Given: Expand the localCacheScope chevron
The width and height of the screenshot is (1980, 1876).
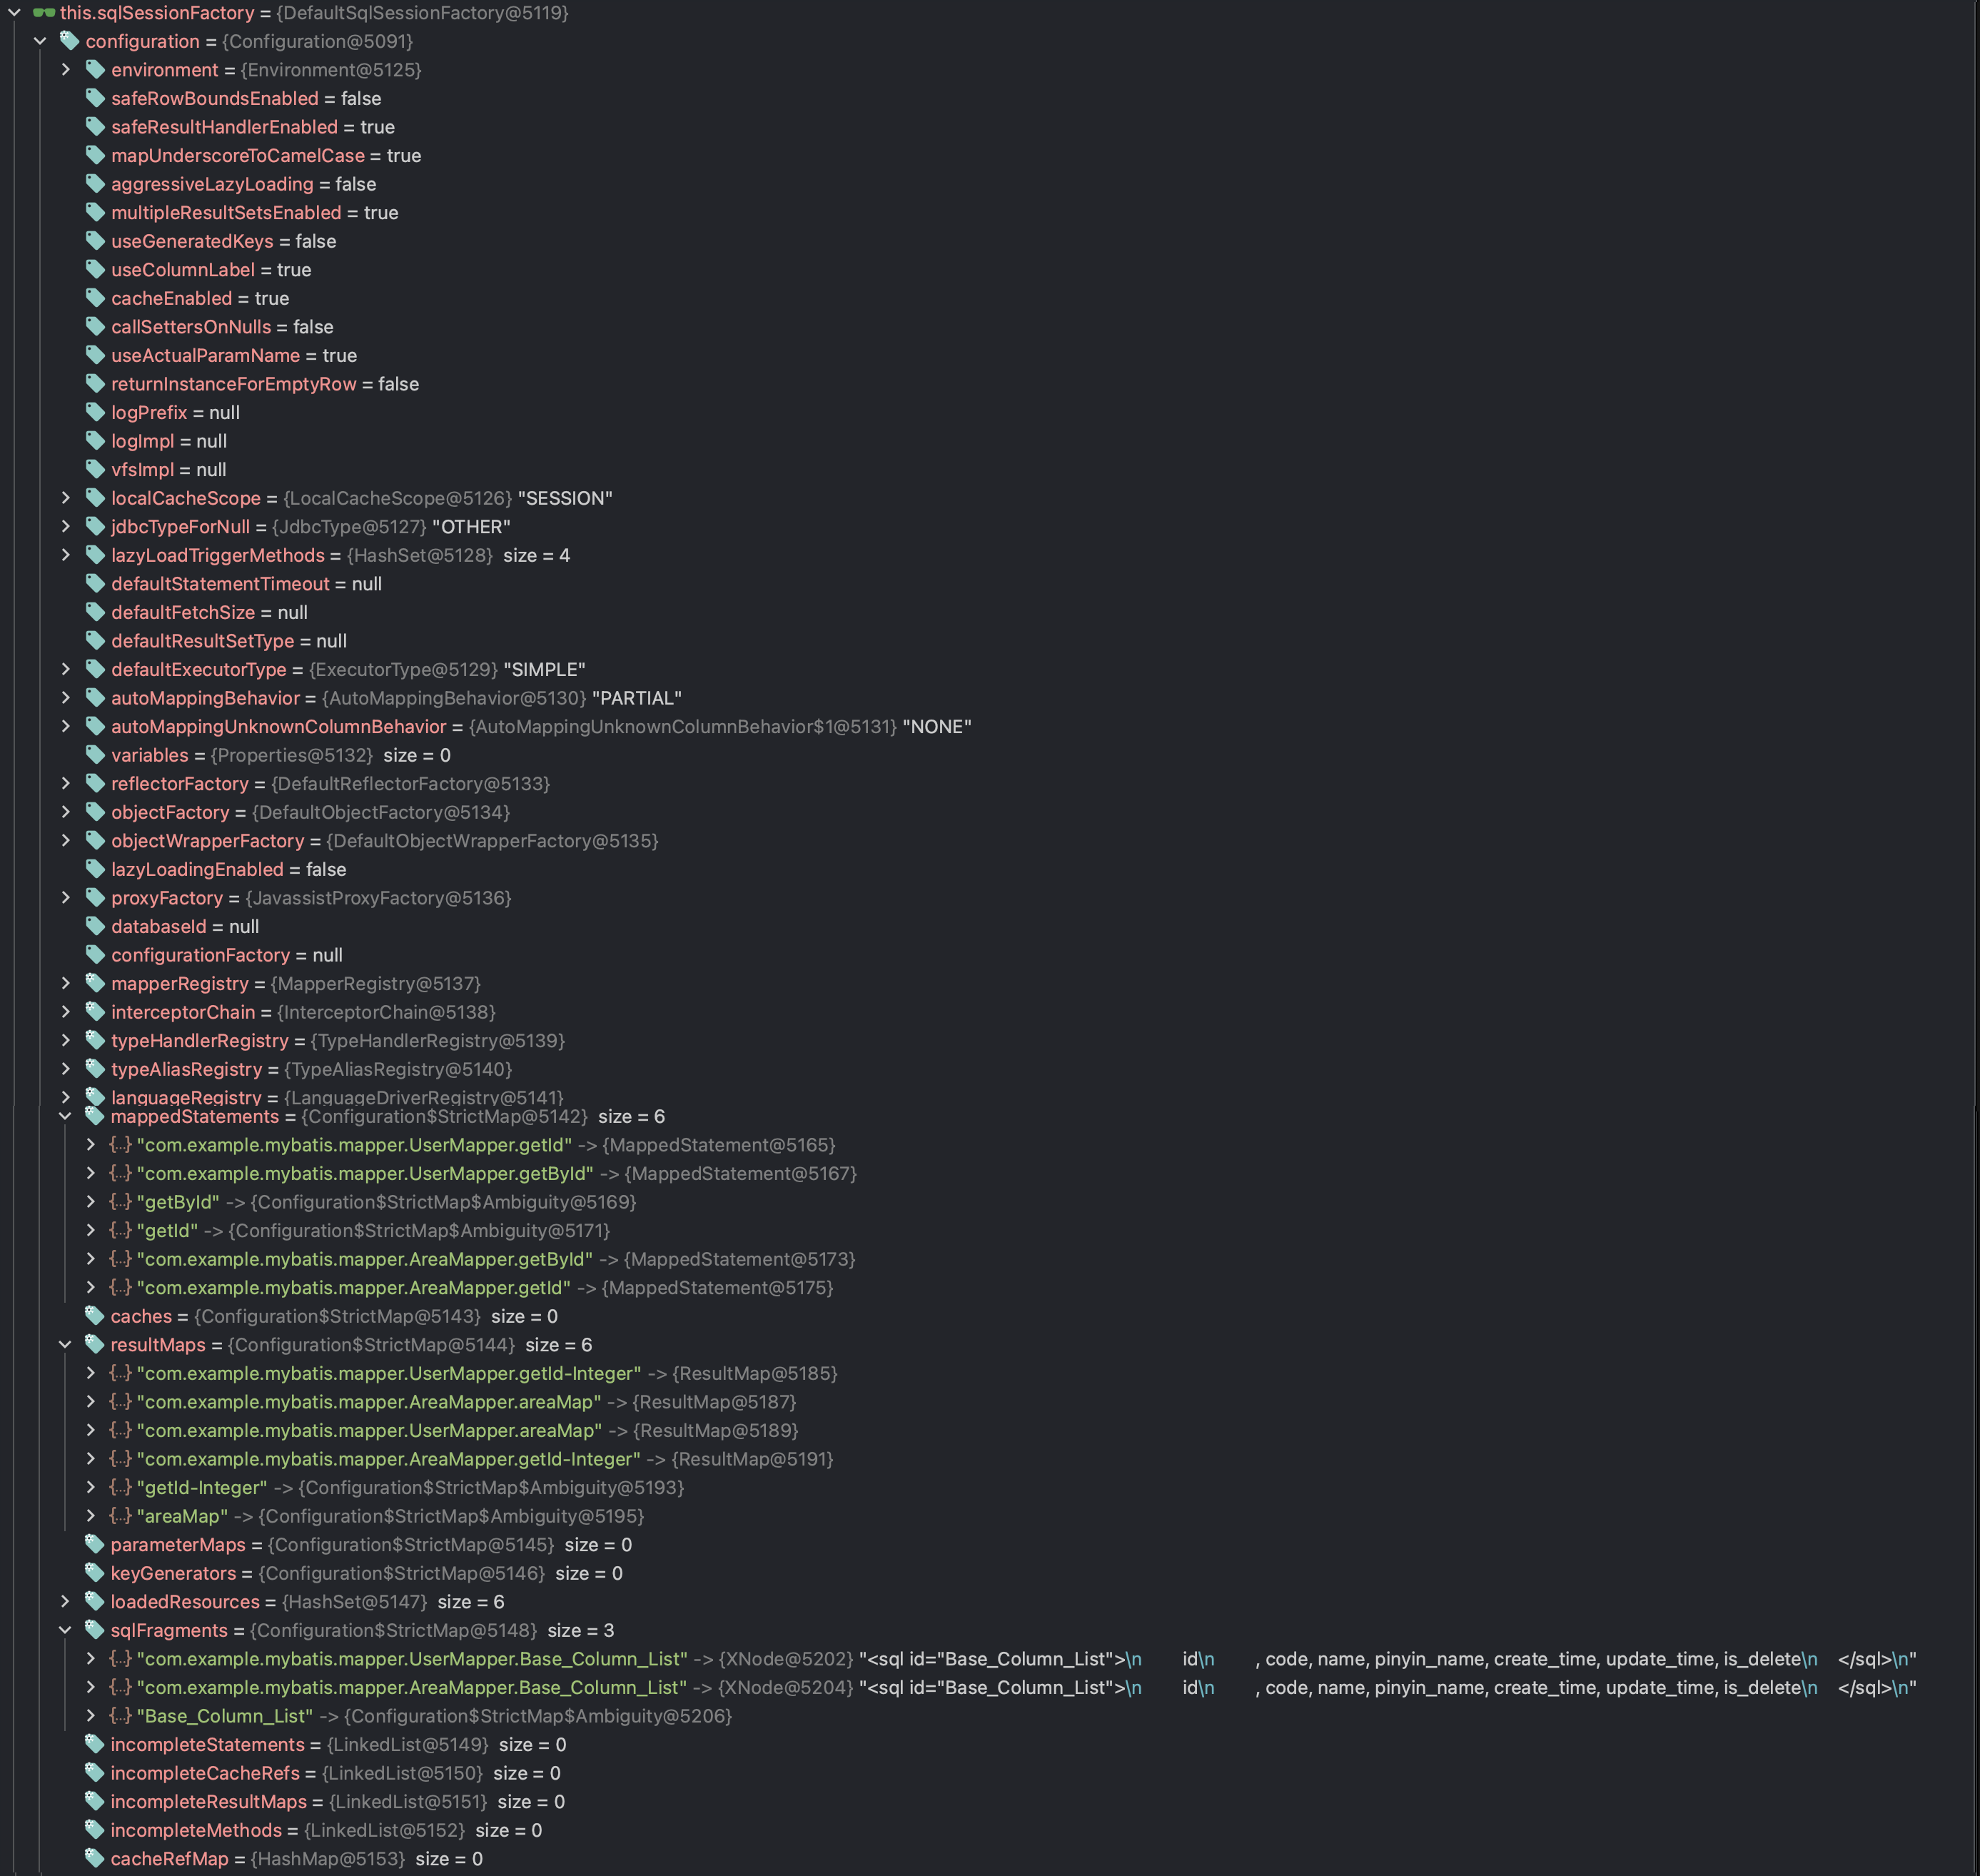Looking at the screenshot, I should (66, 498).
